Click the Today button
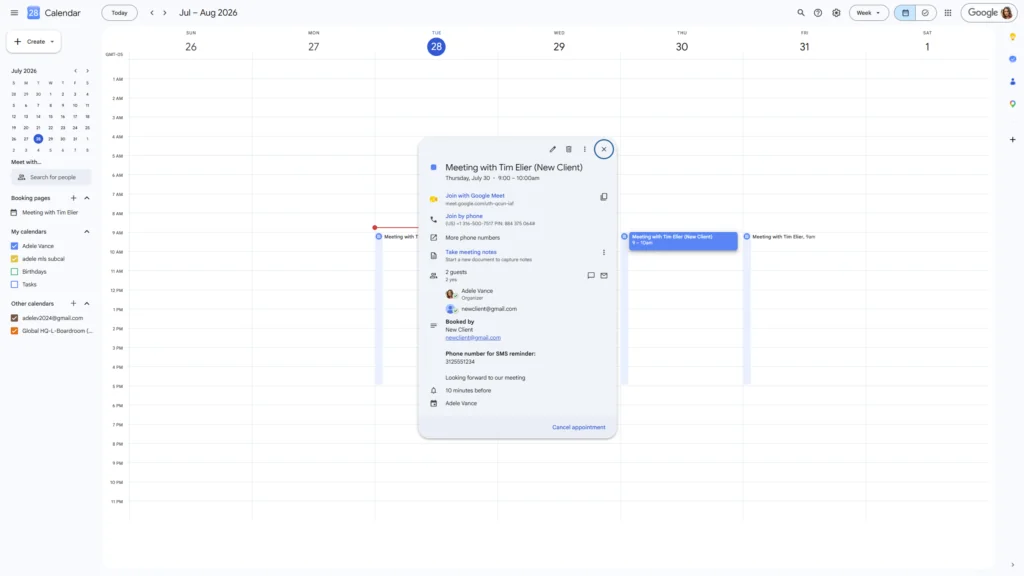 click(120, 12)
